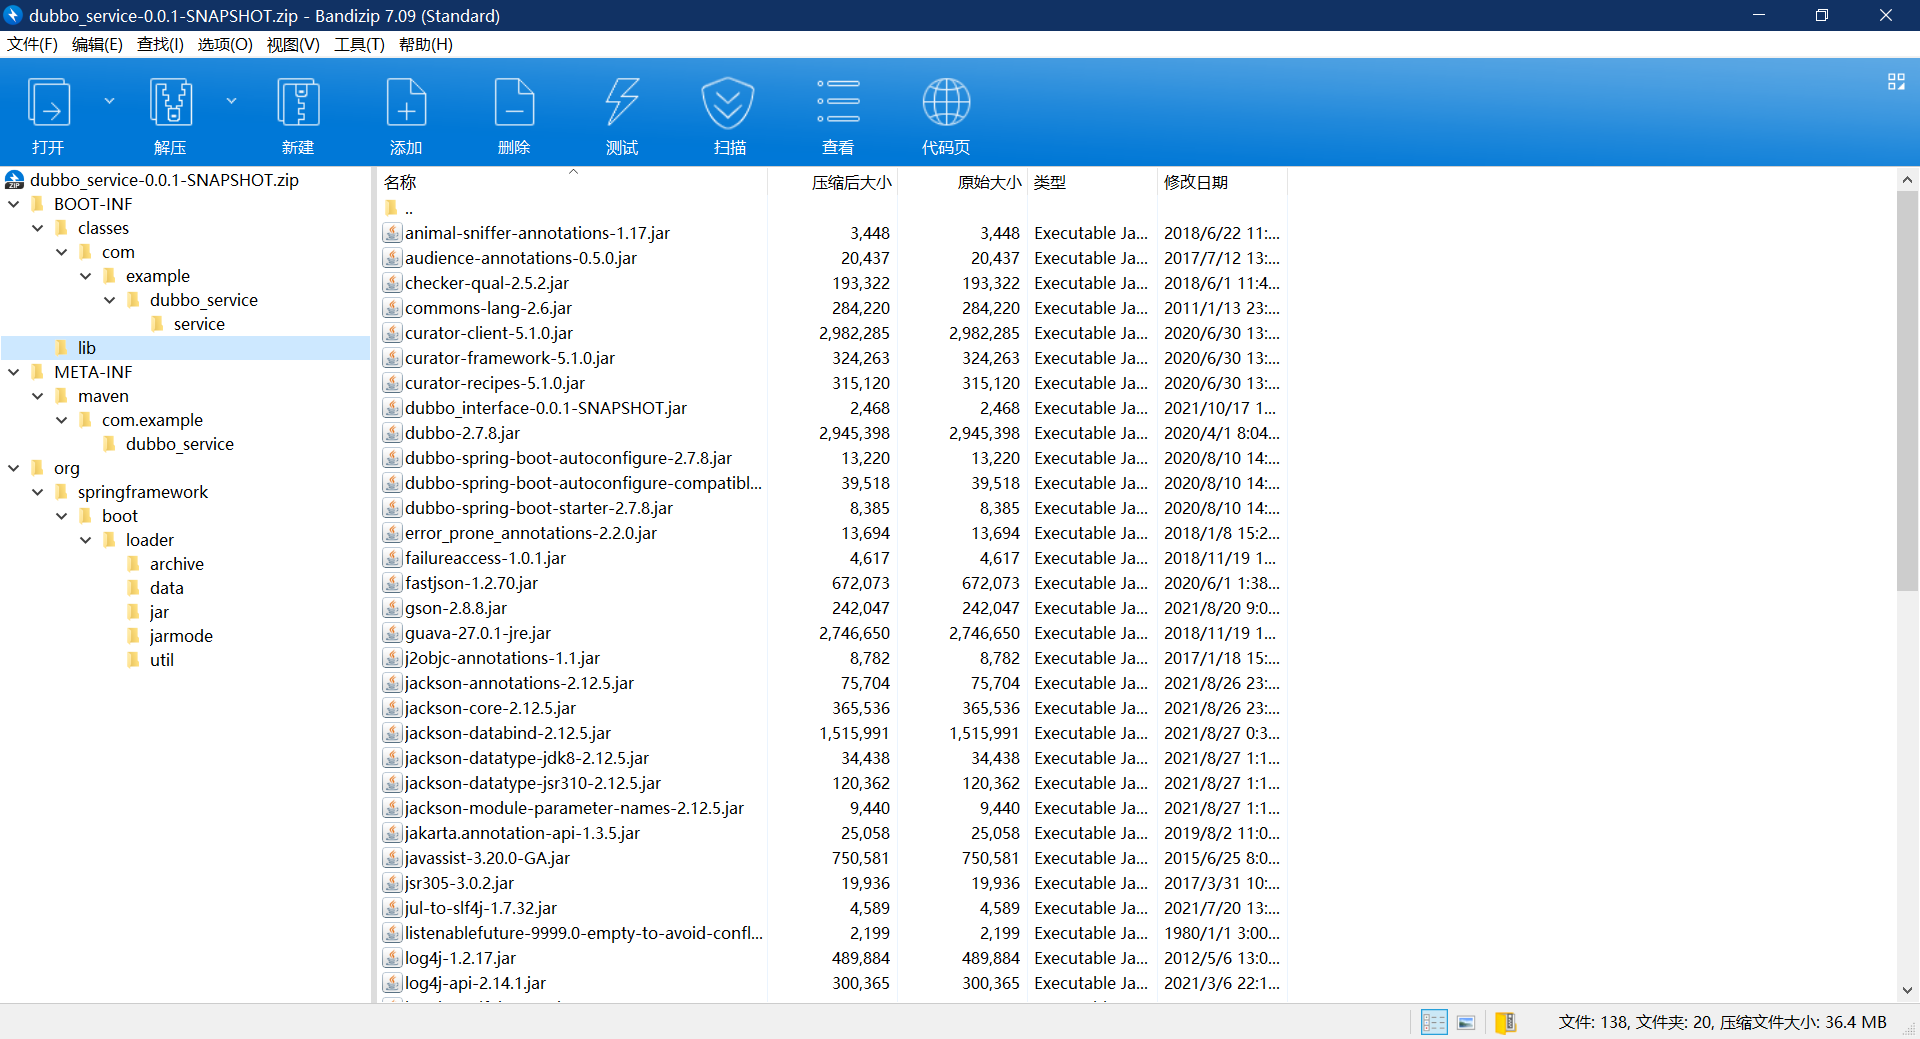
Task: Sort by compressed size (压缩后大小) column
Action: click(832, 182)
